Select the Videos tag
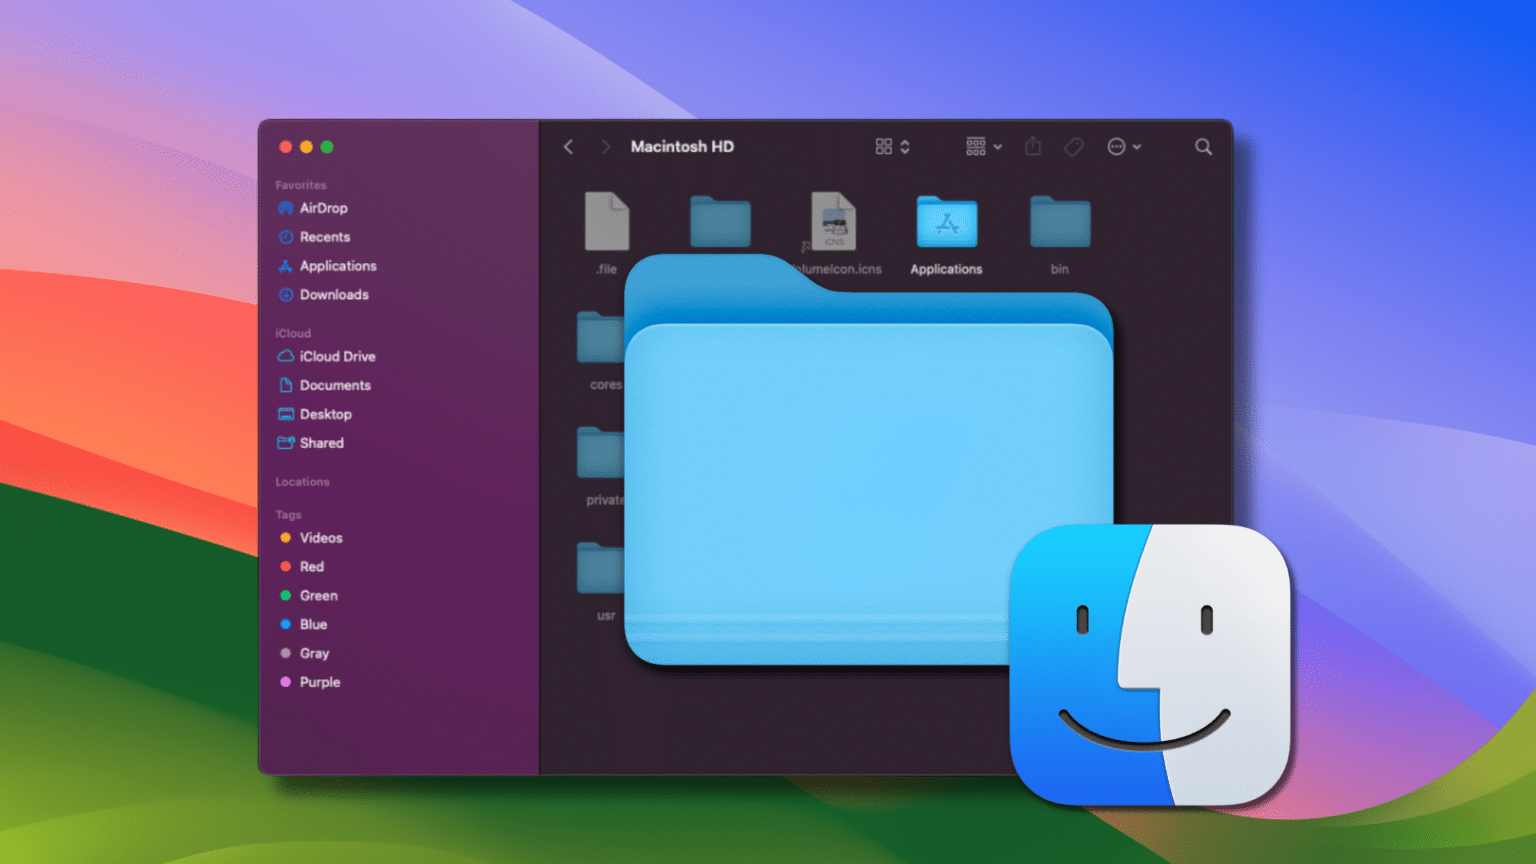1536x864 pixels. tap(320, 538)
